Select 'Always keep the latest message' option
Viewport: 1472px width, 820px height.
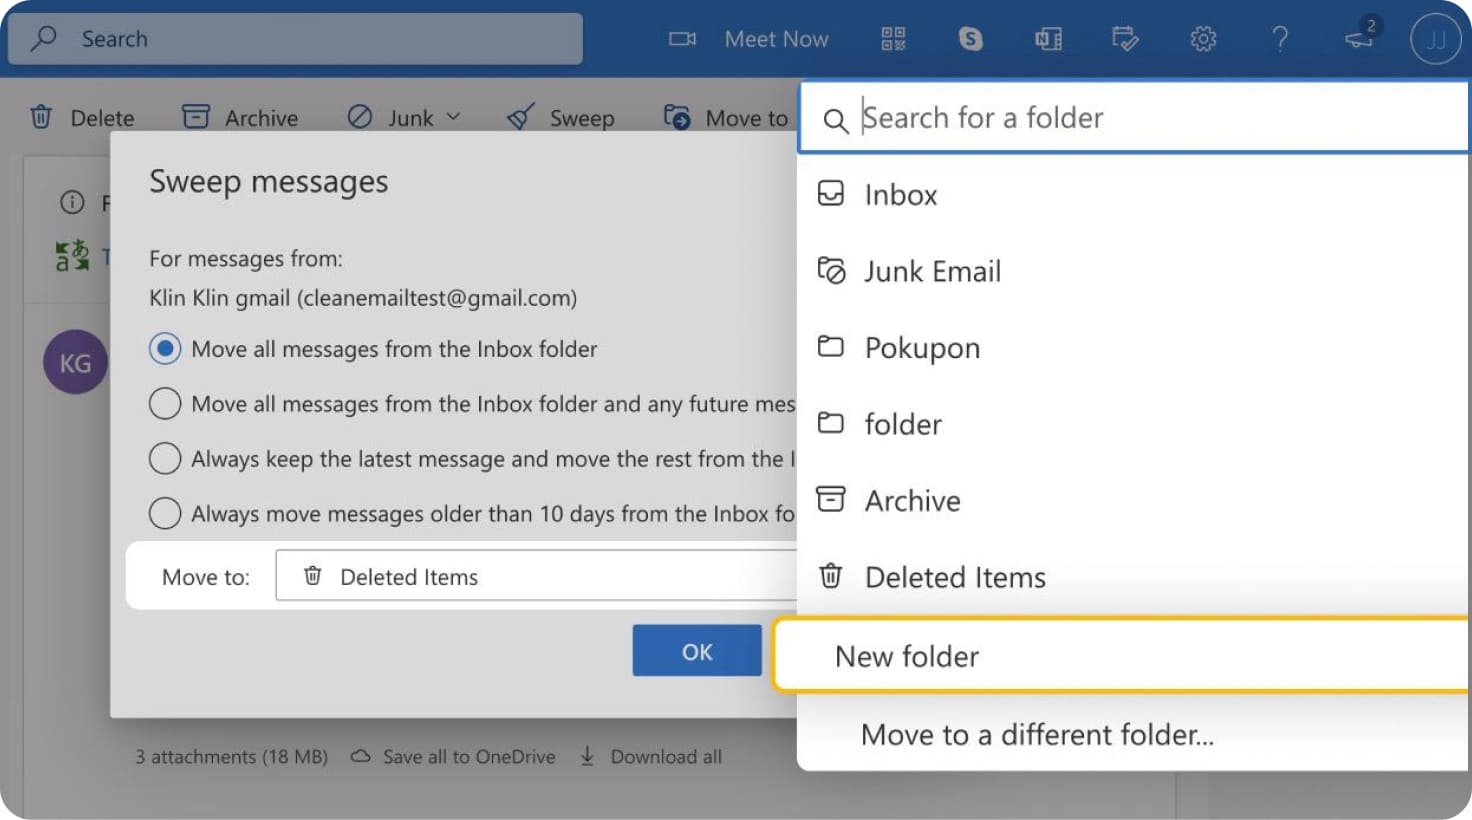pyautogui.click(x=165, y=458)
